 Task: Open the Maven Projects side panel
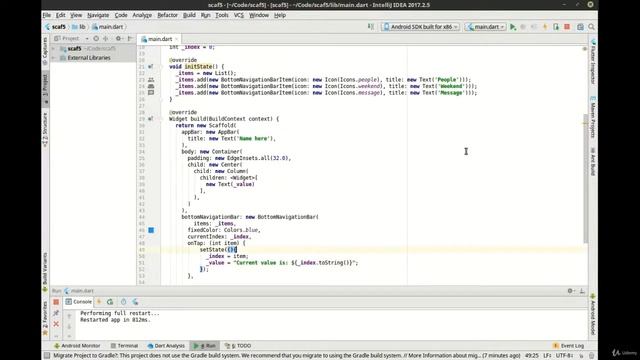point(593,117)
